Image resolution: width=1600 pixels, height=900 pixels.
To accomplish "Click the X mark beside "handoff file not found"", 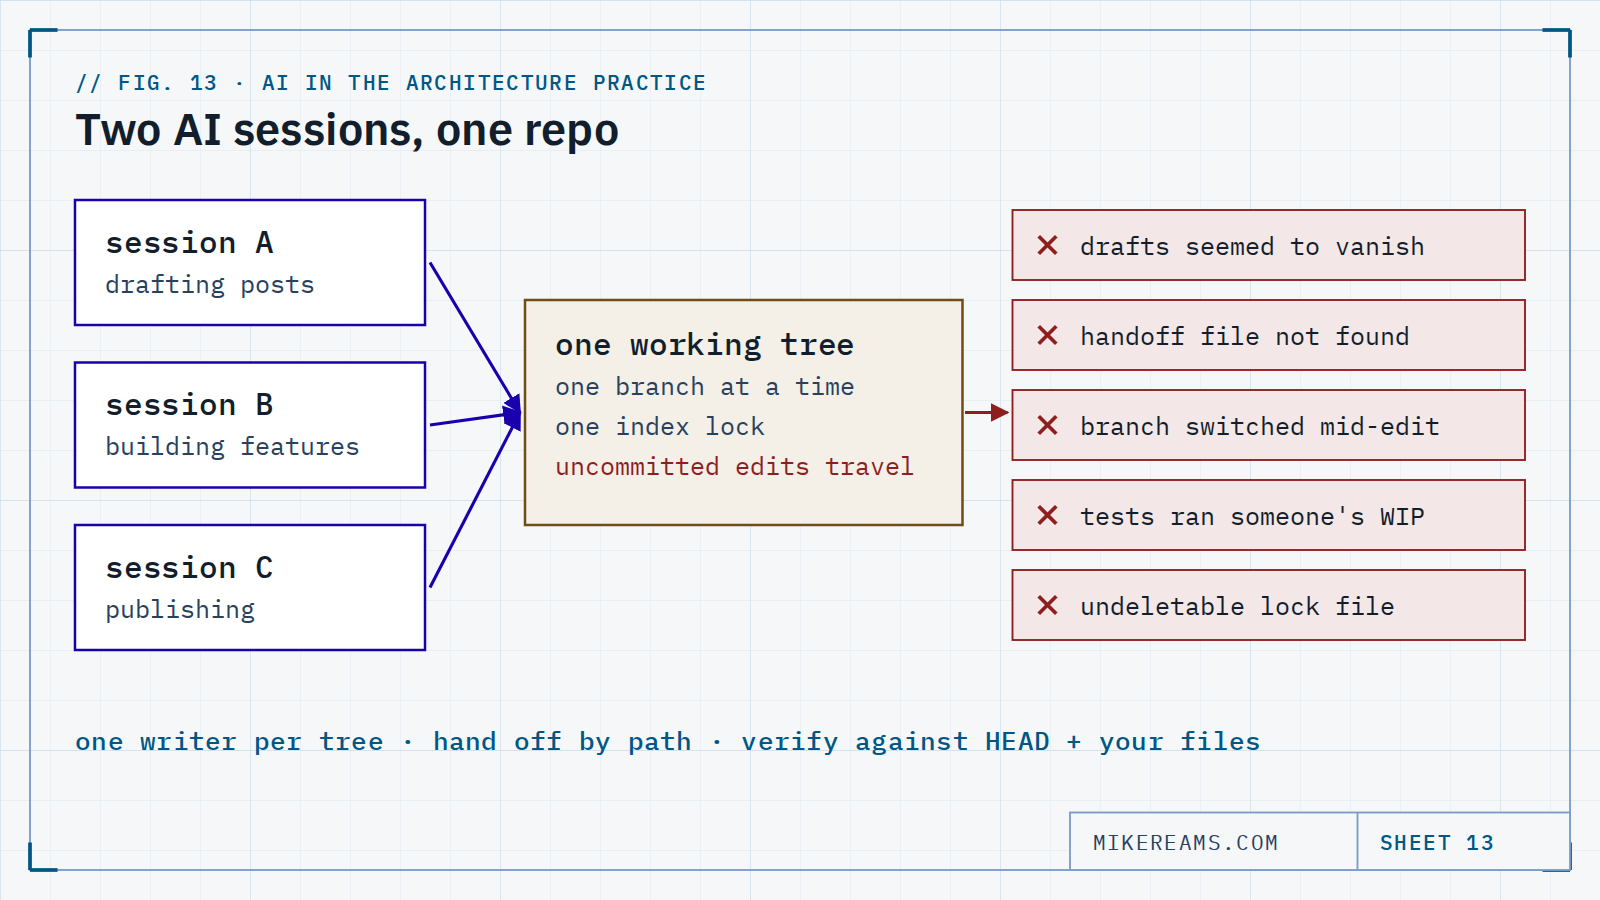I will point(1047,335).
